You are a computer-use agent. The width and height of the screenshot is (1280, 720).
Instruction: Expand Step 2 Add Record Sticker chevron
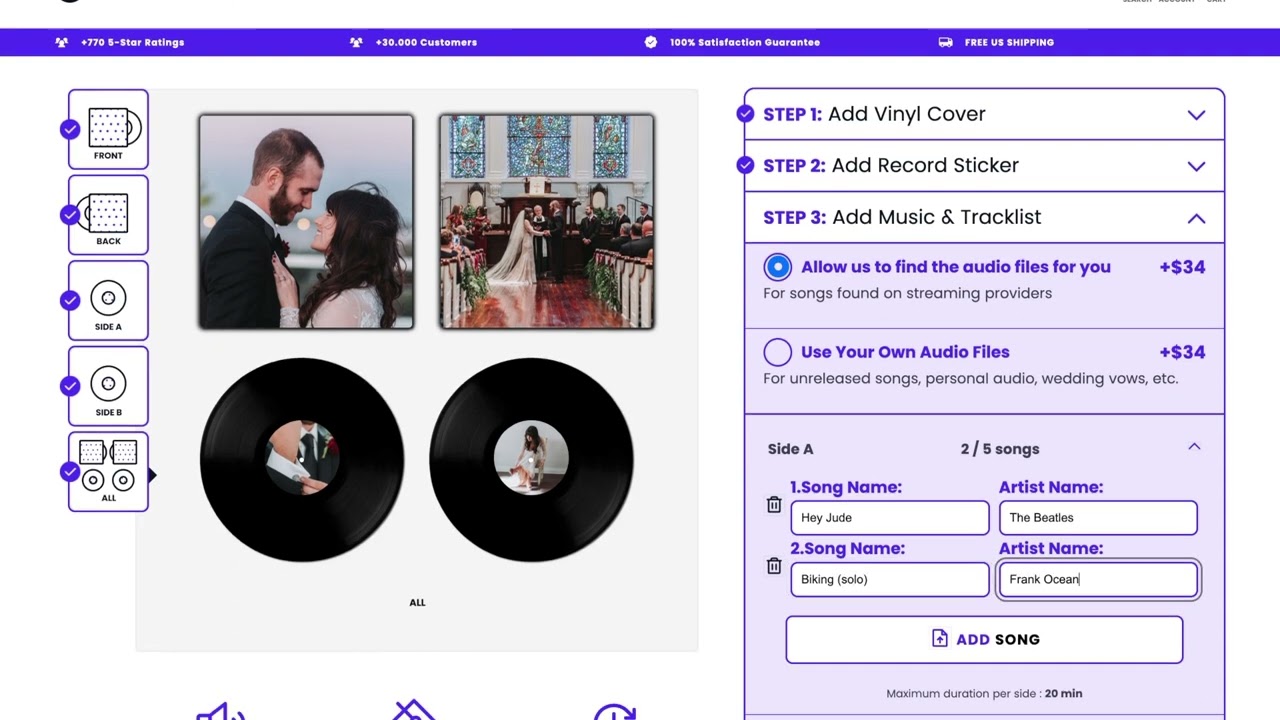pyautogui.click(x=1196, y=166)
